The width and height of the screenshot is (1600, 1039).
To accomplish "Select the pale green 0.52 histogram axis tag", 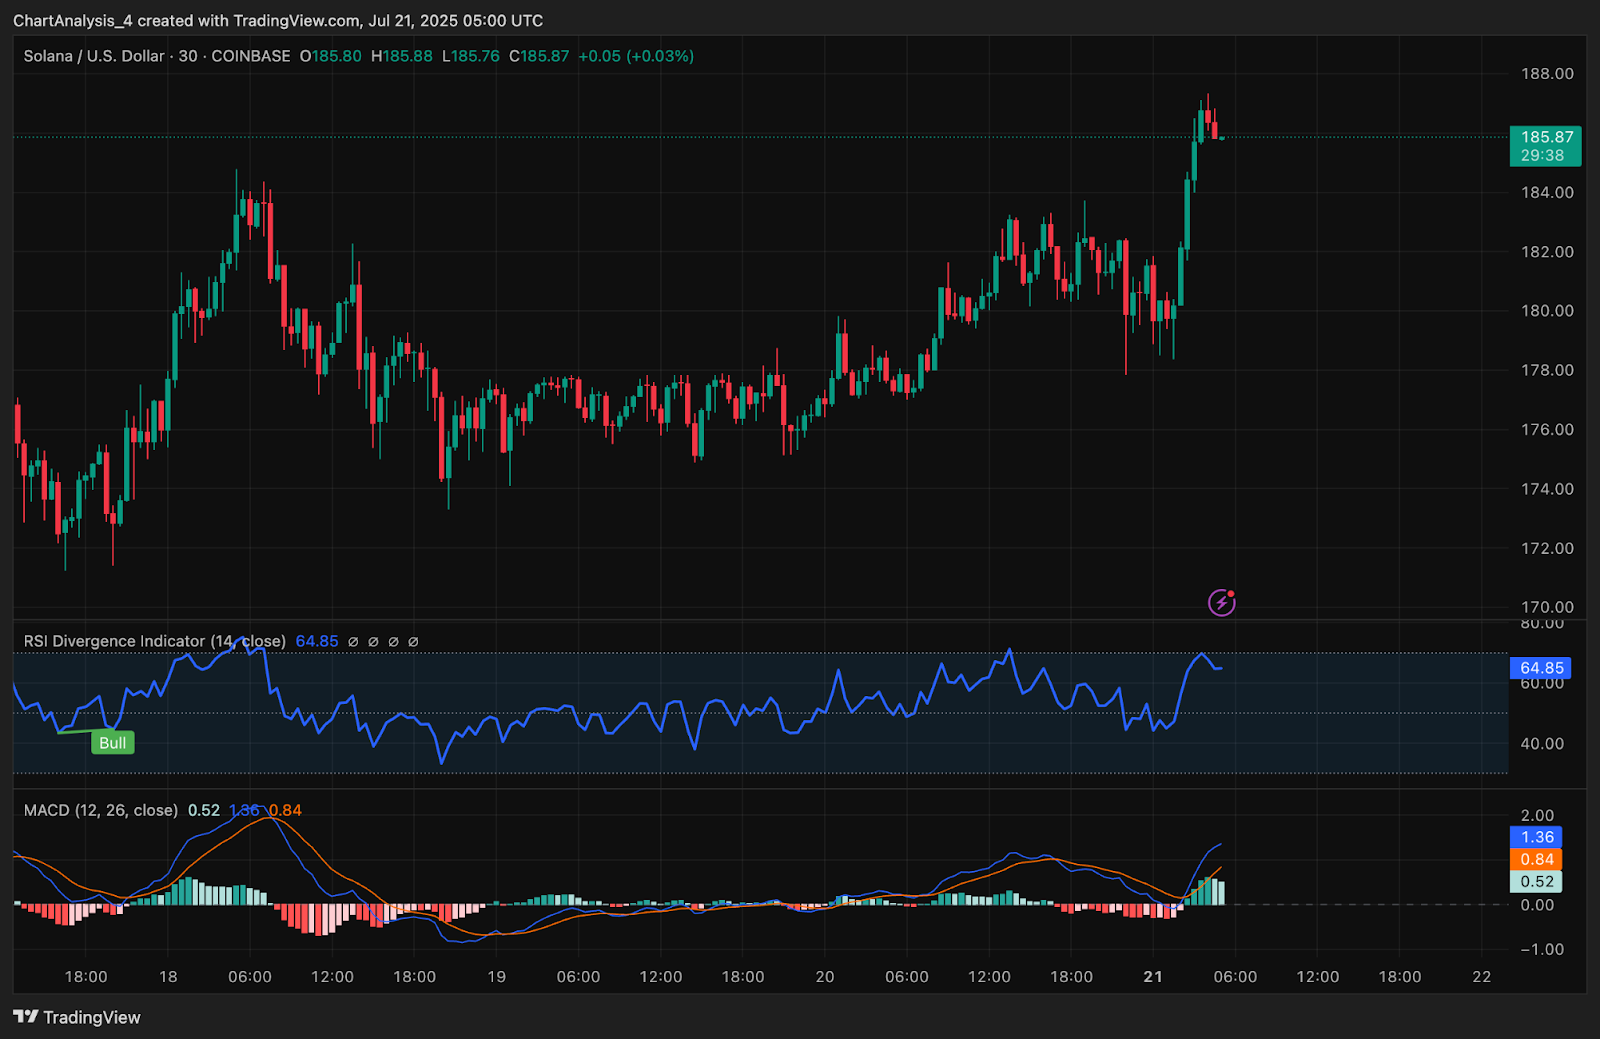I will click(x=1536, y=881).
